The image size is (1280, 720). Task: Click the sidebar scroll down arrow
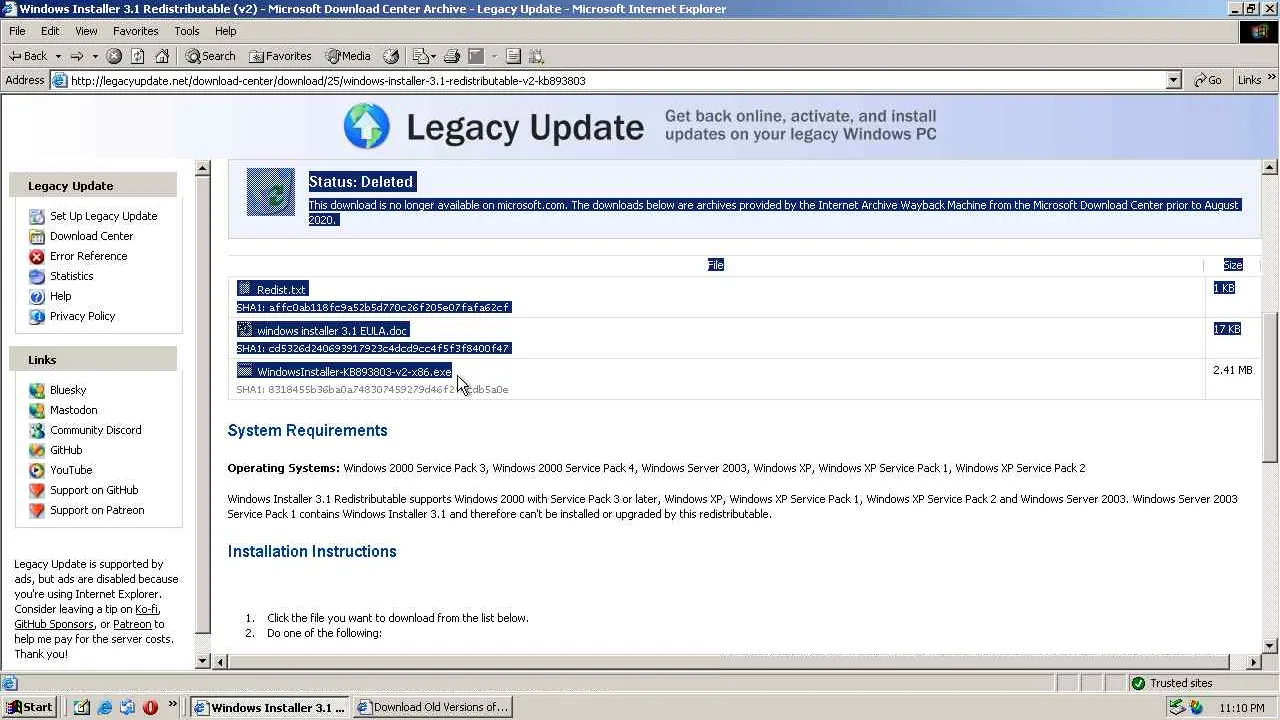204,661
